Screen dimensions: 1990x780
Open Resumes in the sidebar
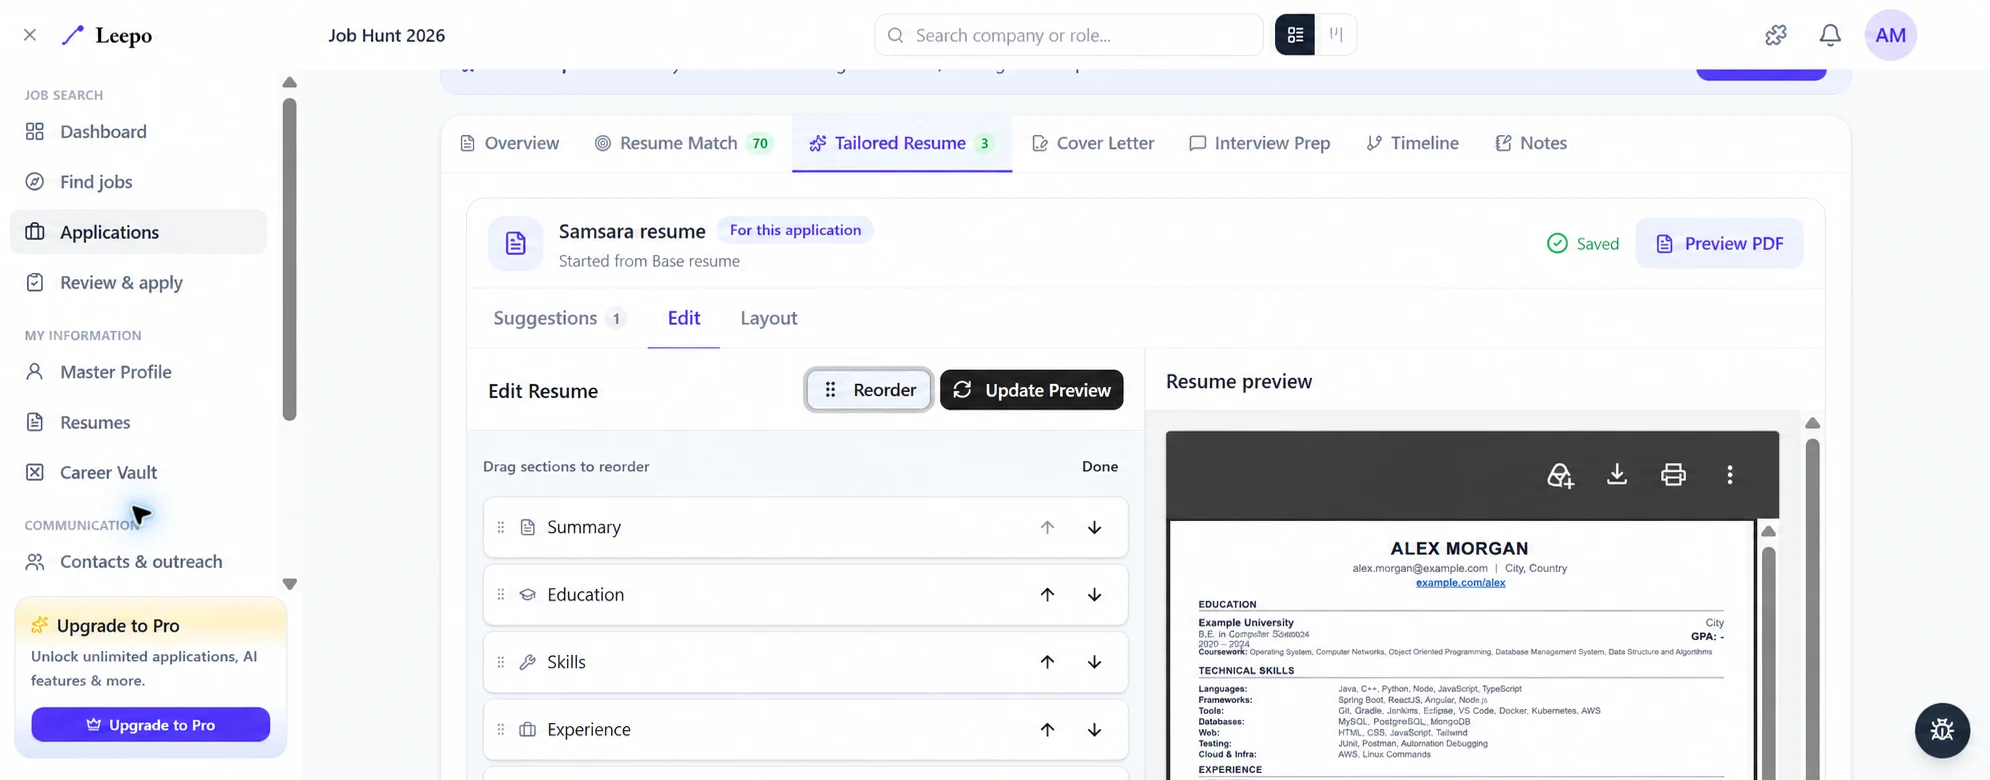[x=138, y=422]
